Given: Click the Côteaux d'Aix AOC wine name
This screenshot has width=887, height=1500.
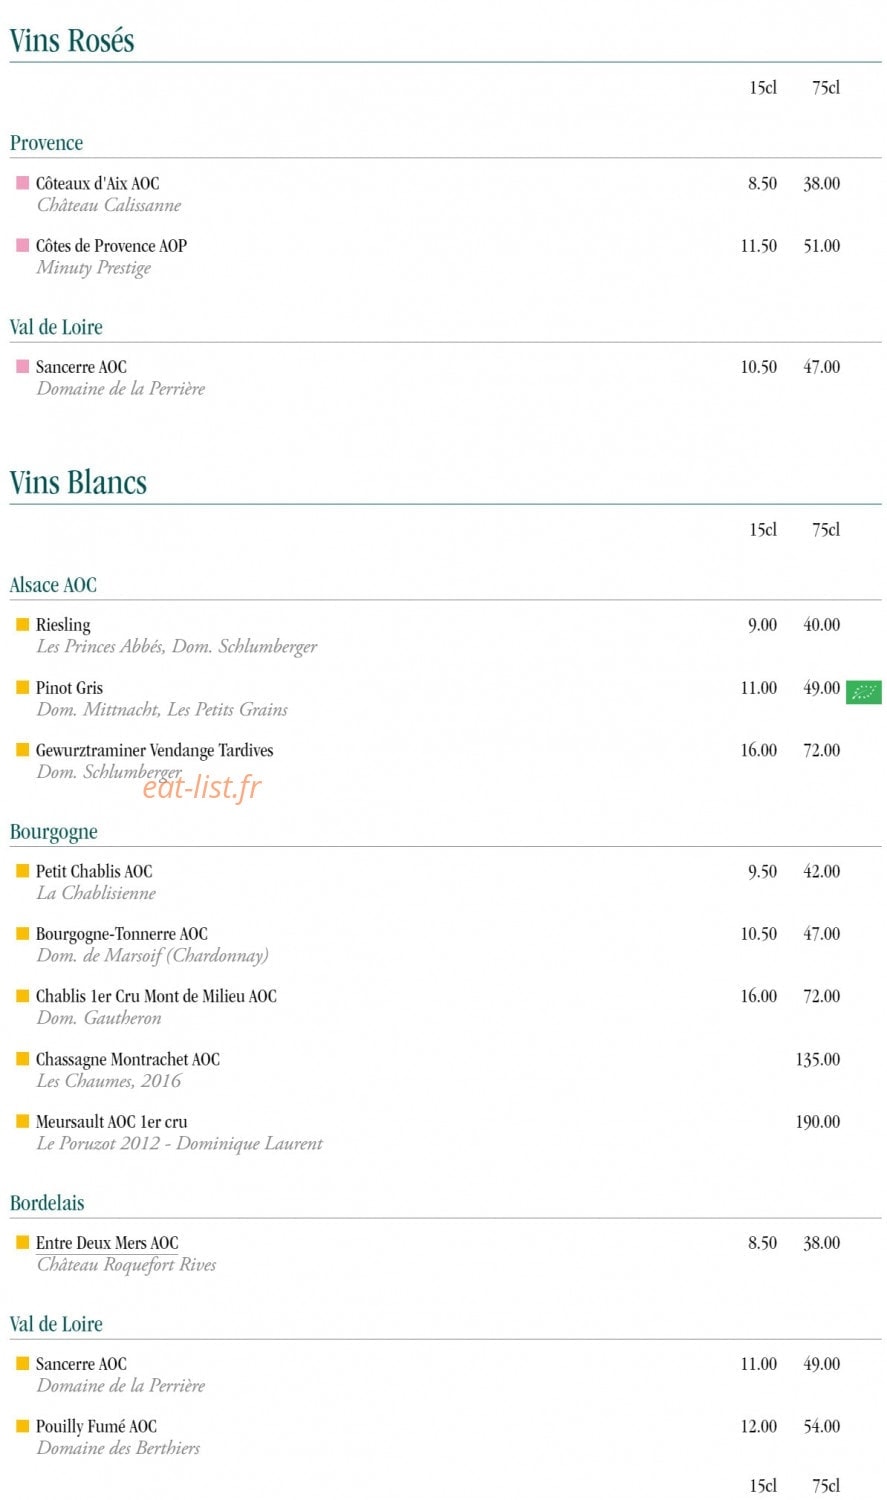Looking at the screenshot, I should pos(97,183).
